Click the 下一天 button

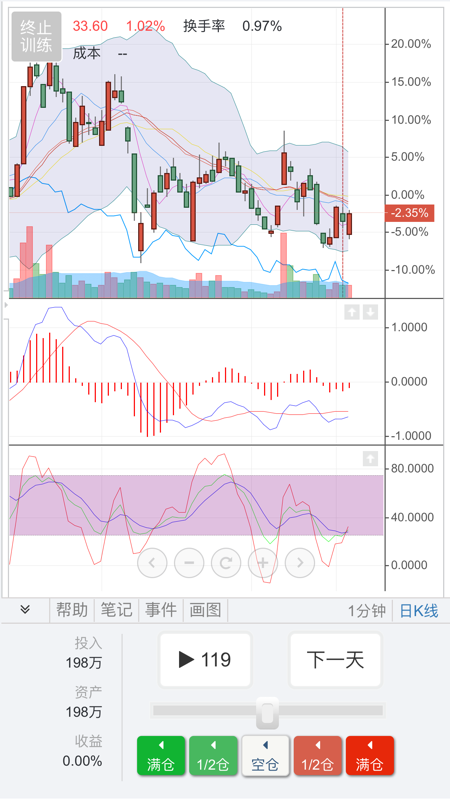point(335,660)
